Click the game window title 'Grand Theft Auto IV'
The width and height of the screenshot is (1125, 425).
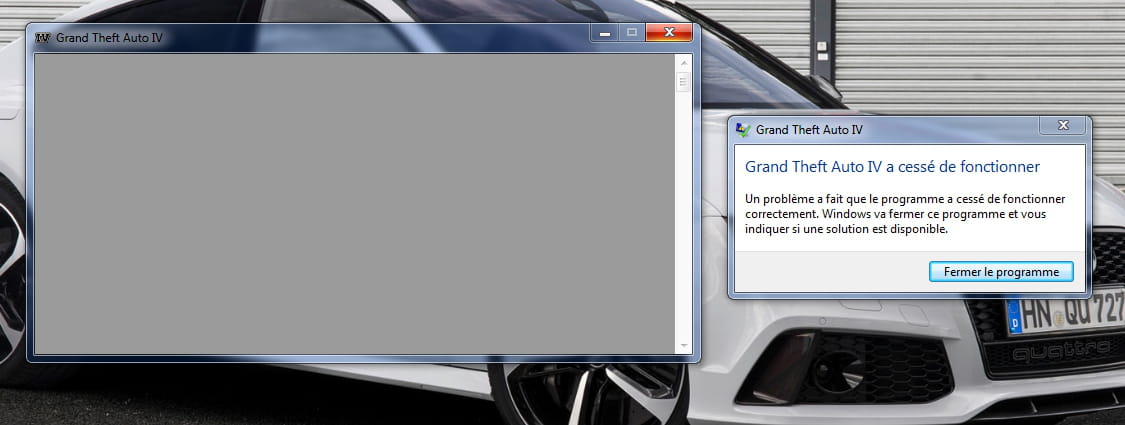click(x=109, y=38)
